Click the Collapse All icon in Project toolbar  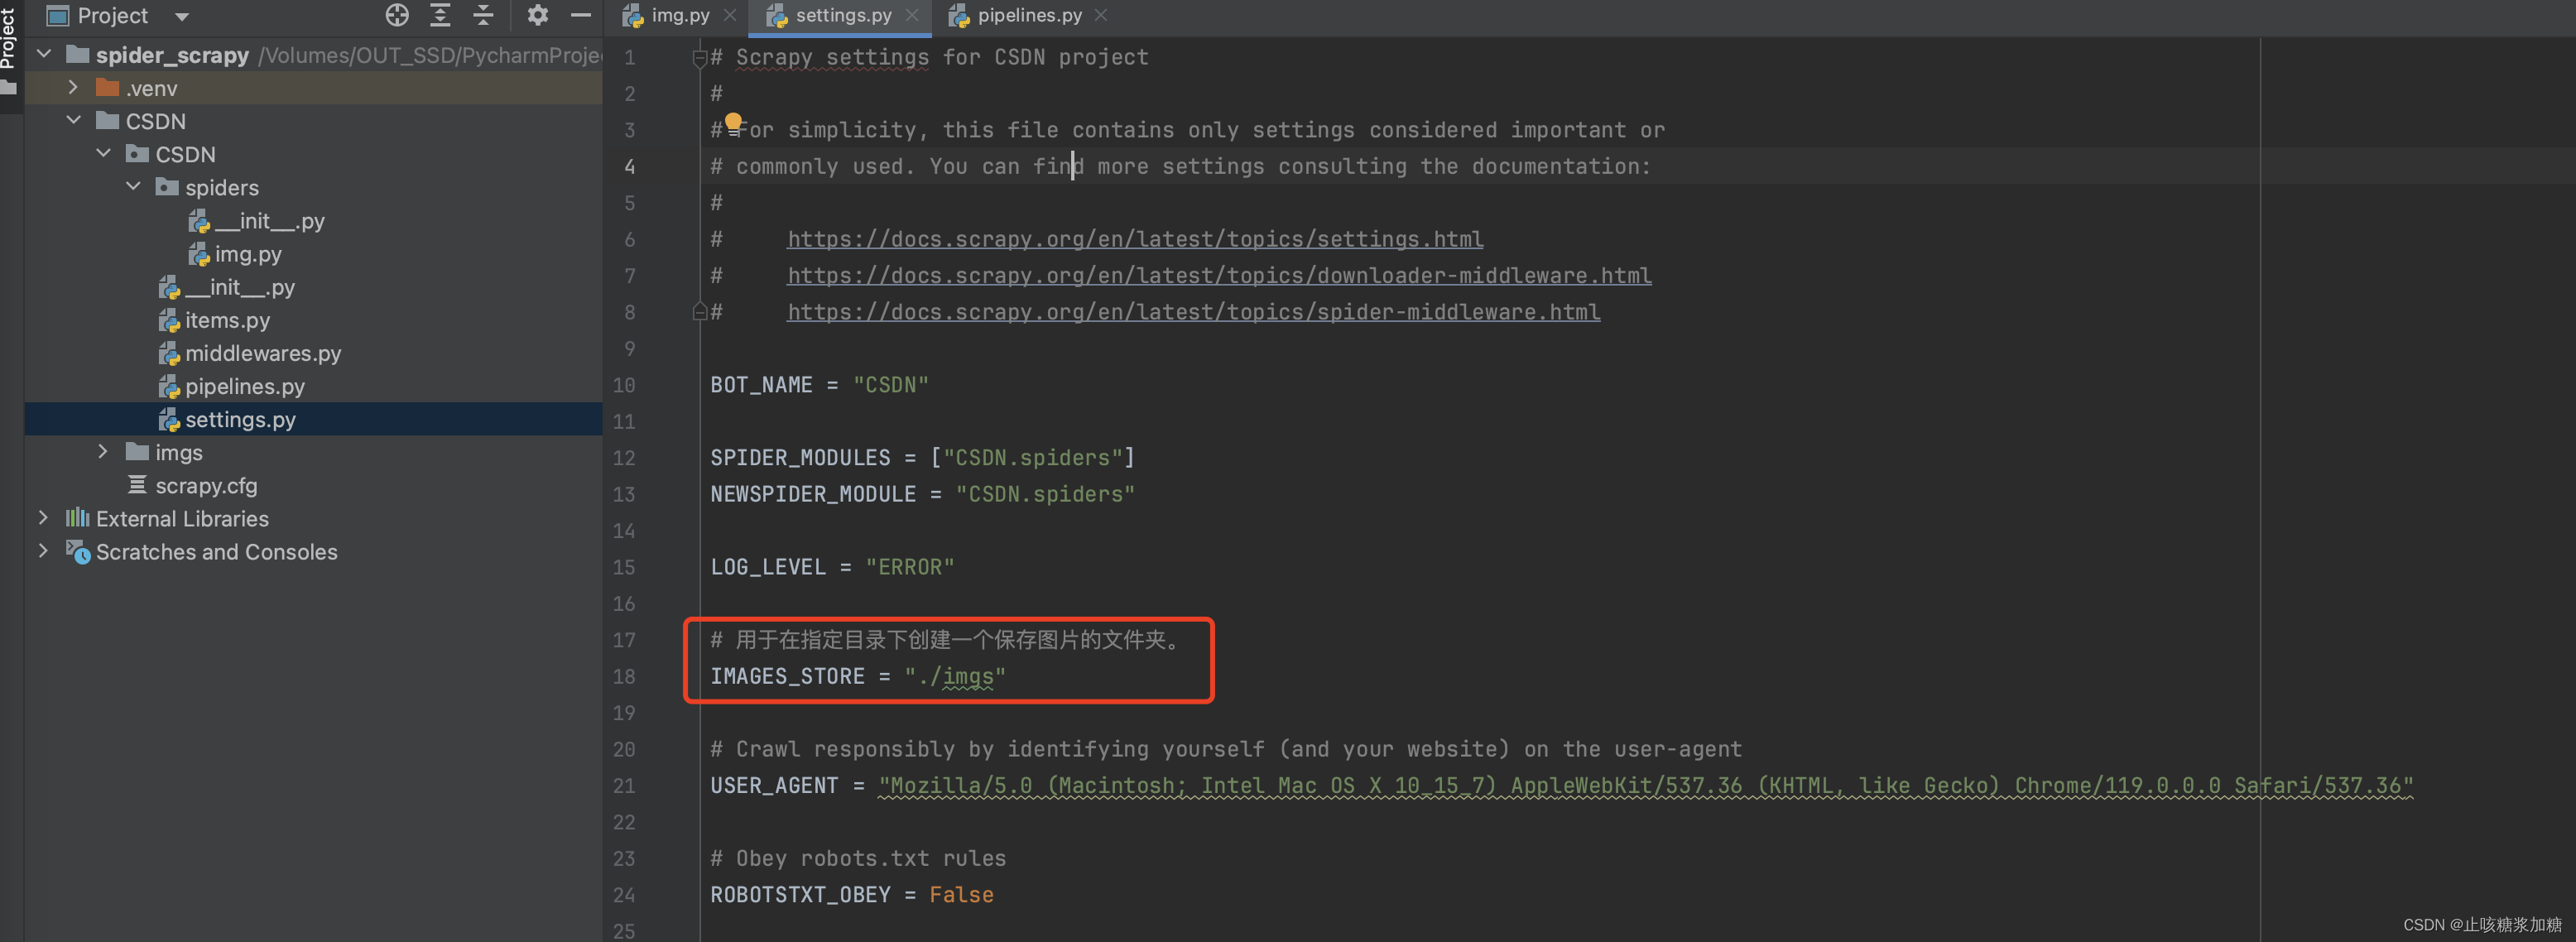pos(483,15)
